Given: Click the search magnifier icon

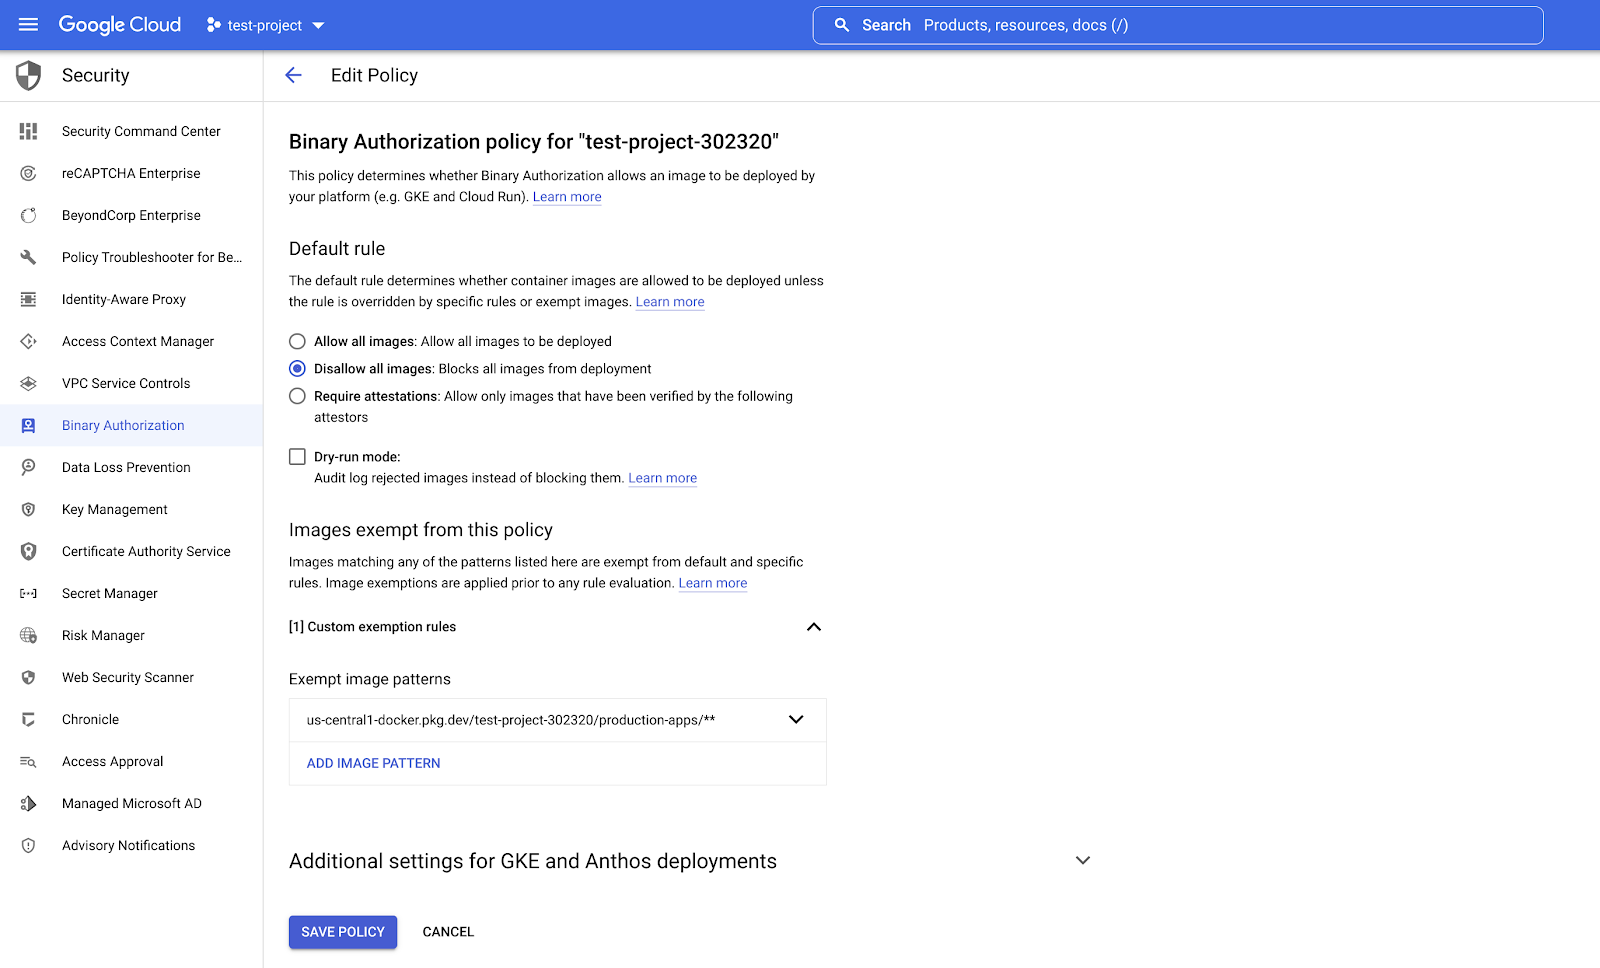Looking at the screenshot, I should pos(842,25).
